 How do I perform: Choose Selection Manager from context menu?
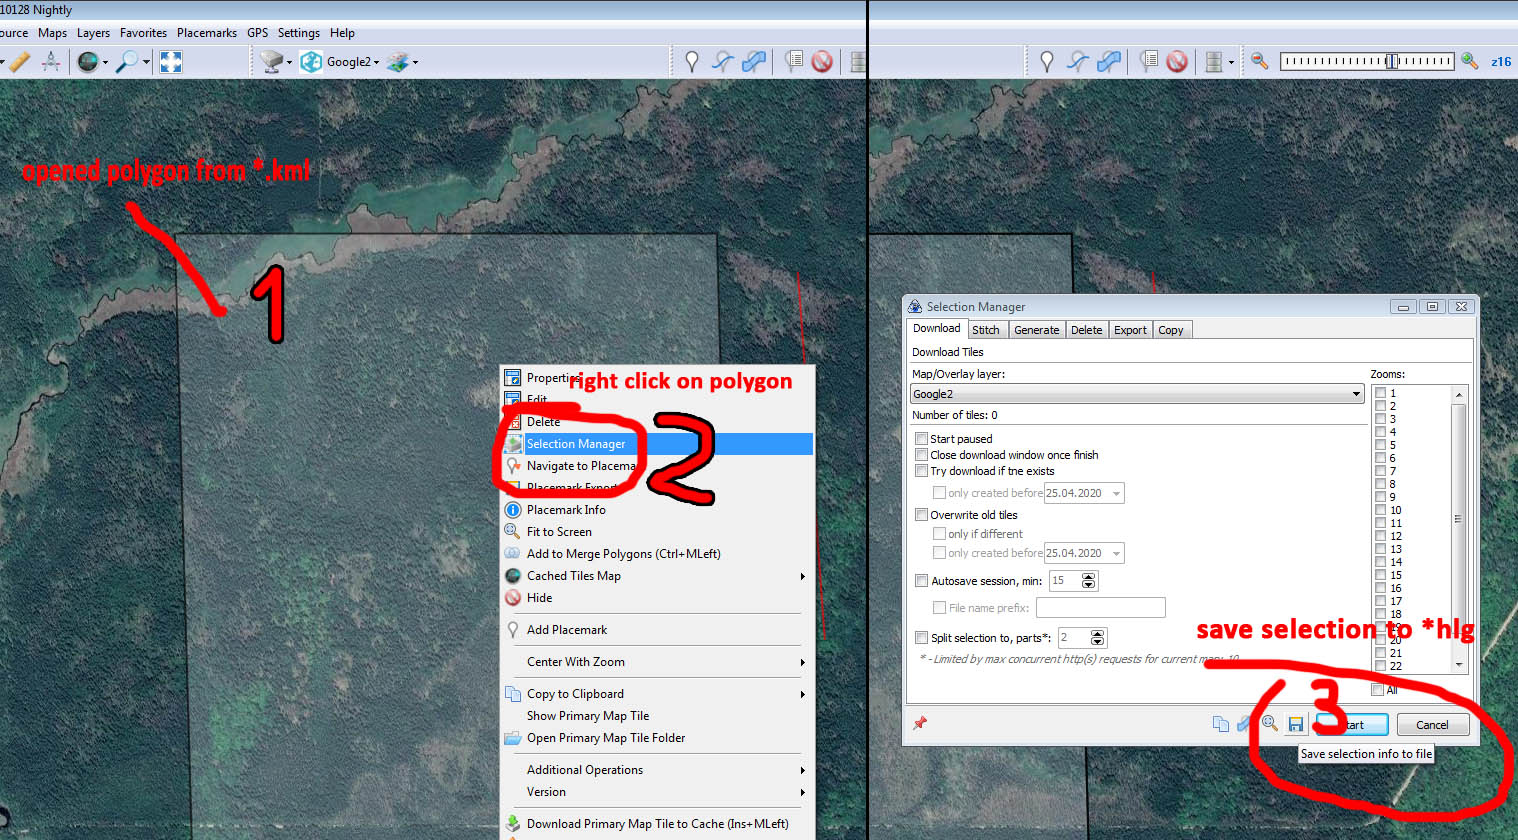tap(576, 444)
